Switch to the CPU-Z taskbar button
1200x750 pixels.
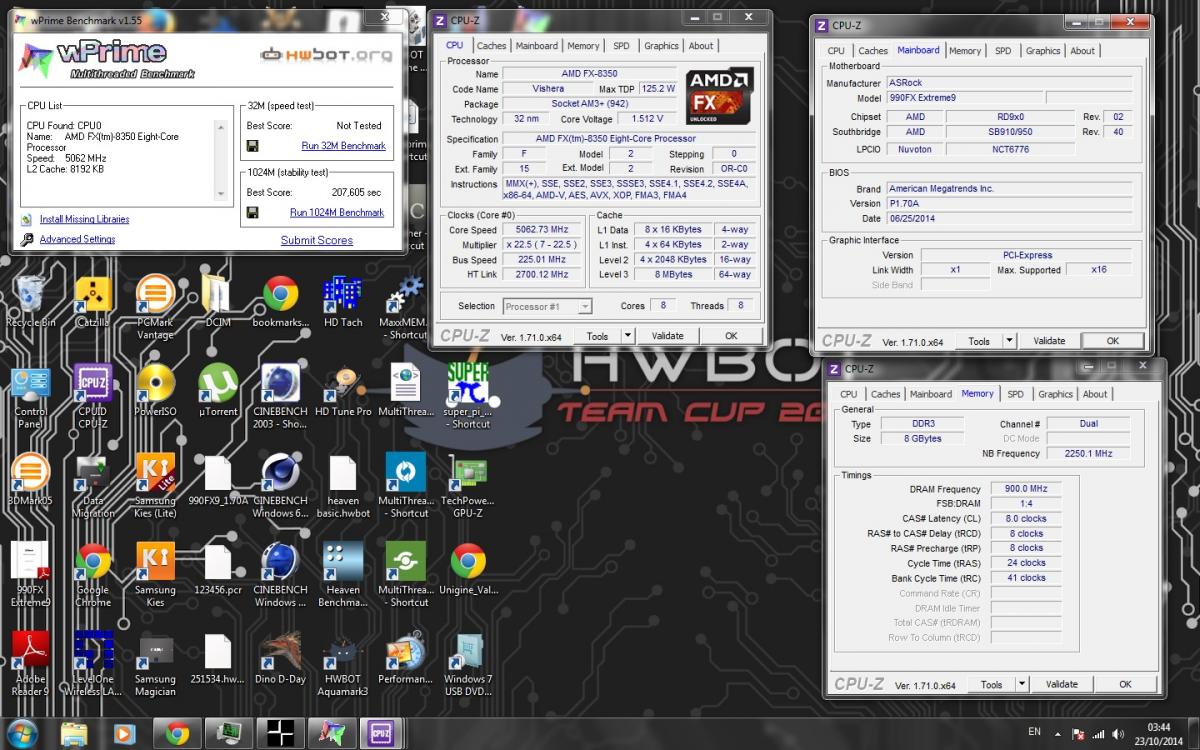point(380,732)
